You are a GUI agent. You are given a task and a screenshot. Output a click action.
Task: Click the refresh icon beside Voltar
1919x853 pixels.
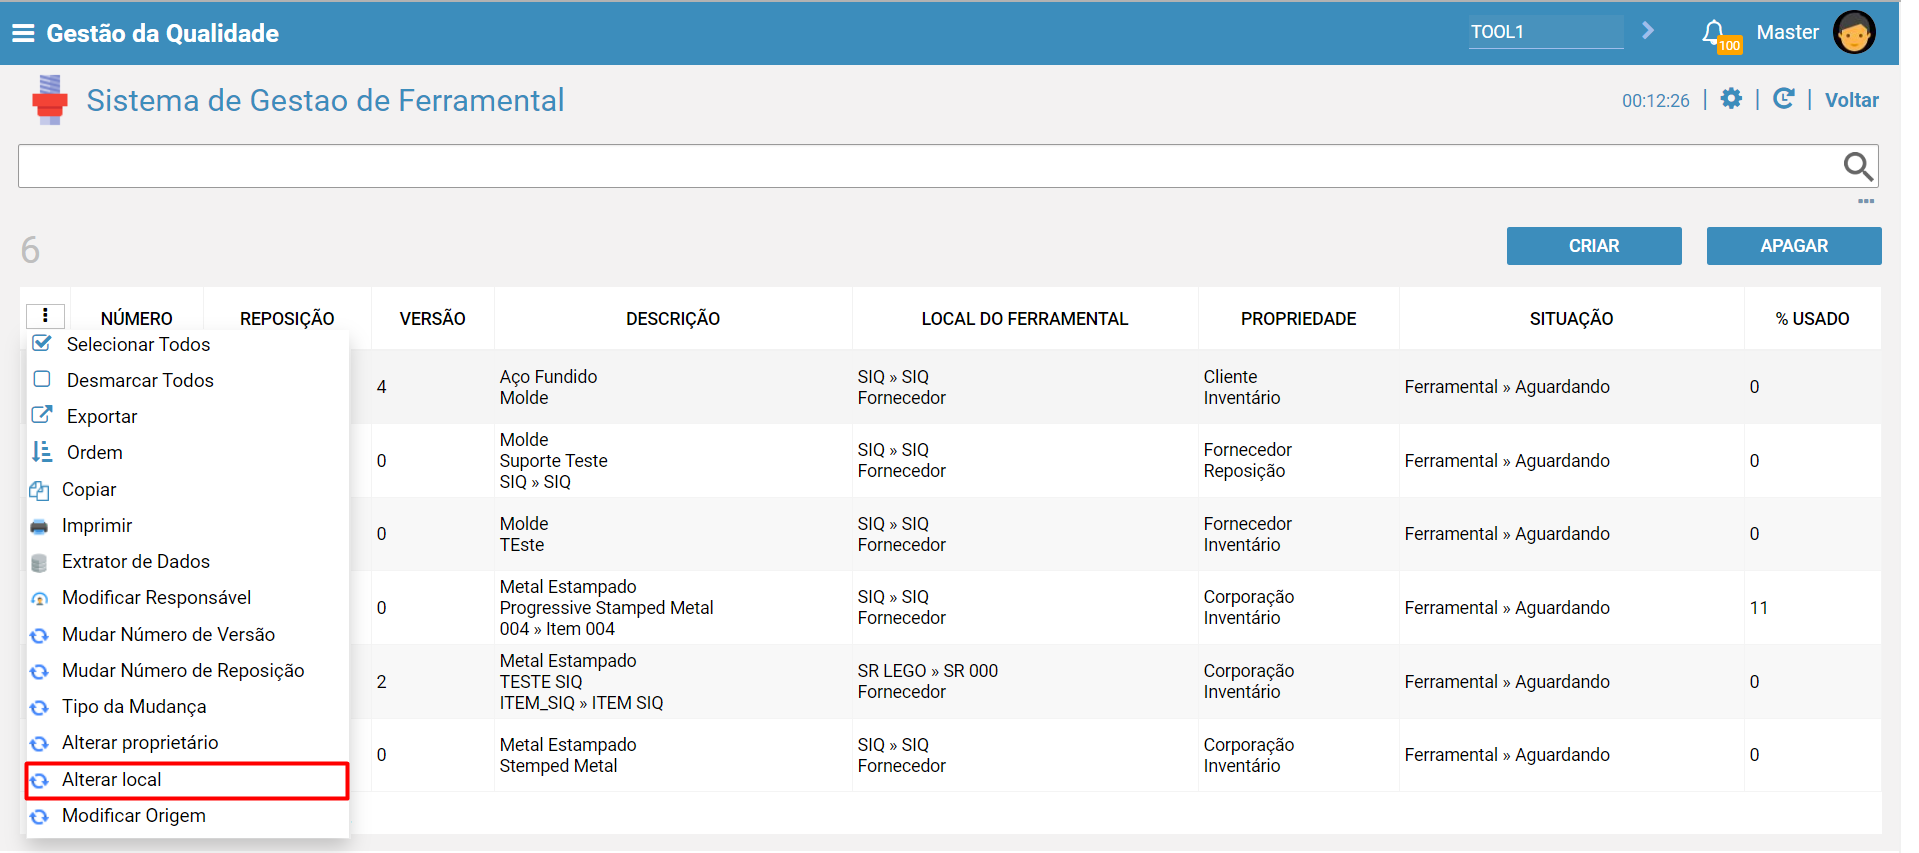(1783, 99)
